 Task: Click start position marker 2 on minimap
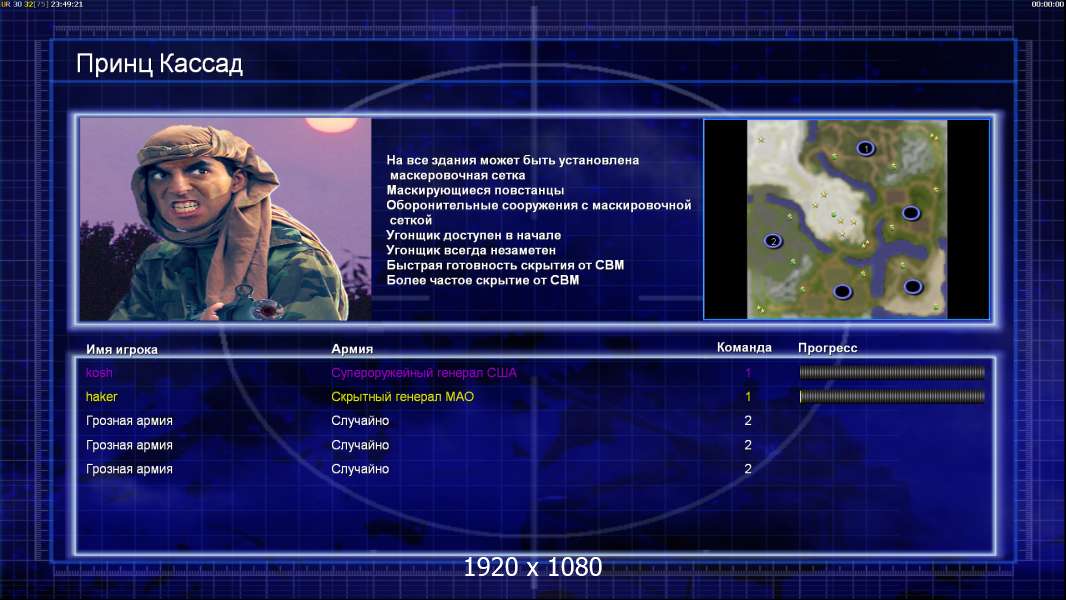(x=772, y=241)
